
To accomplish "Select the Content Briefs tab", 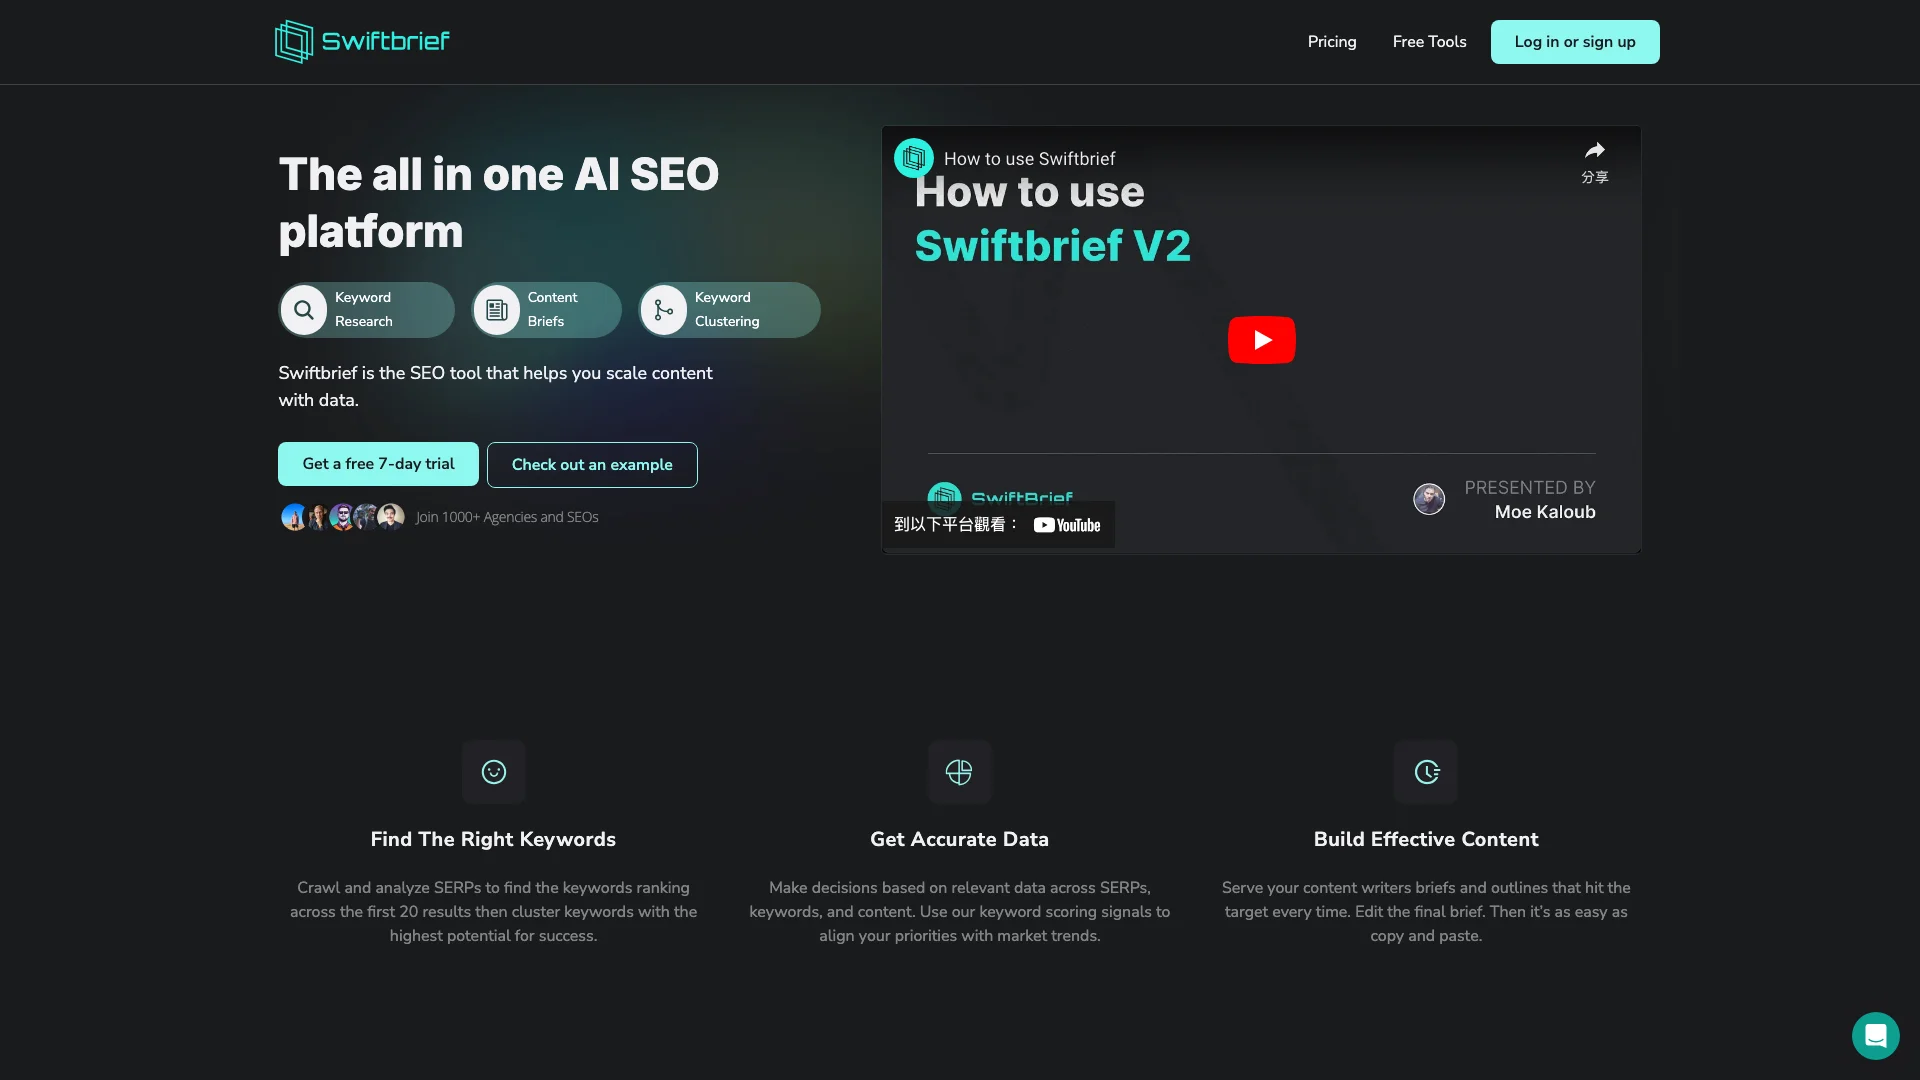I will click(x=546, y=309).
